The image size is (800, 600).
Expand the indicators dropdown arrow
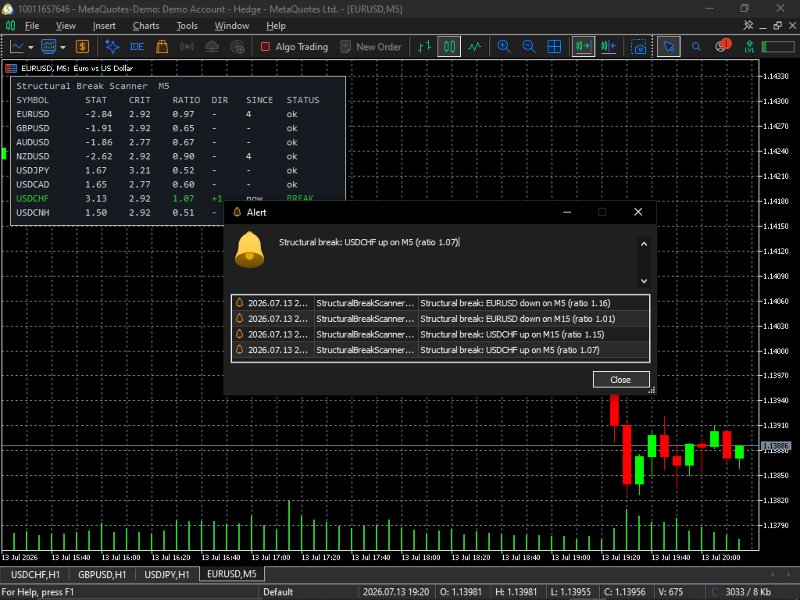pos(63,47)
